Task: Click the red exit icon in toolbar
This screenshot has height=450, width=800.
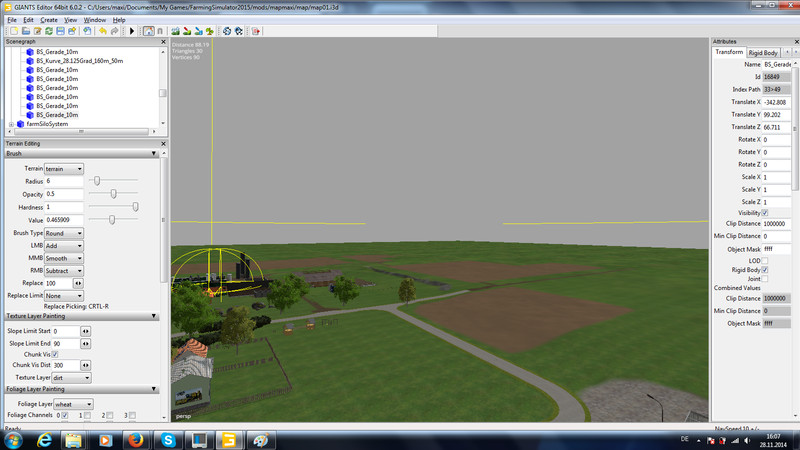Action: (257, 31)
